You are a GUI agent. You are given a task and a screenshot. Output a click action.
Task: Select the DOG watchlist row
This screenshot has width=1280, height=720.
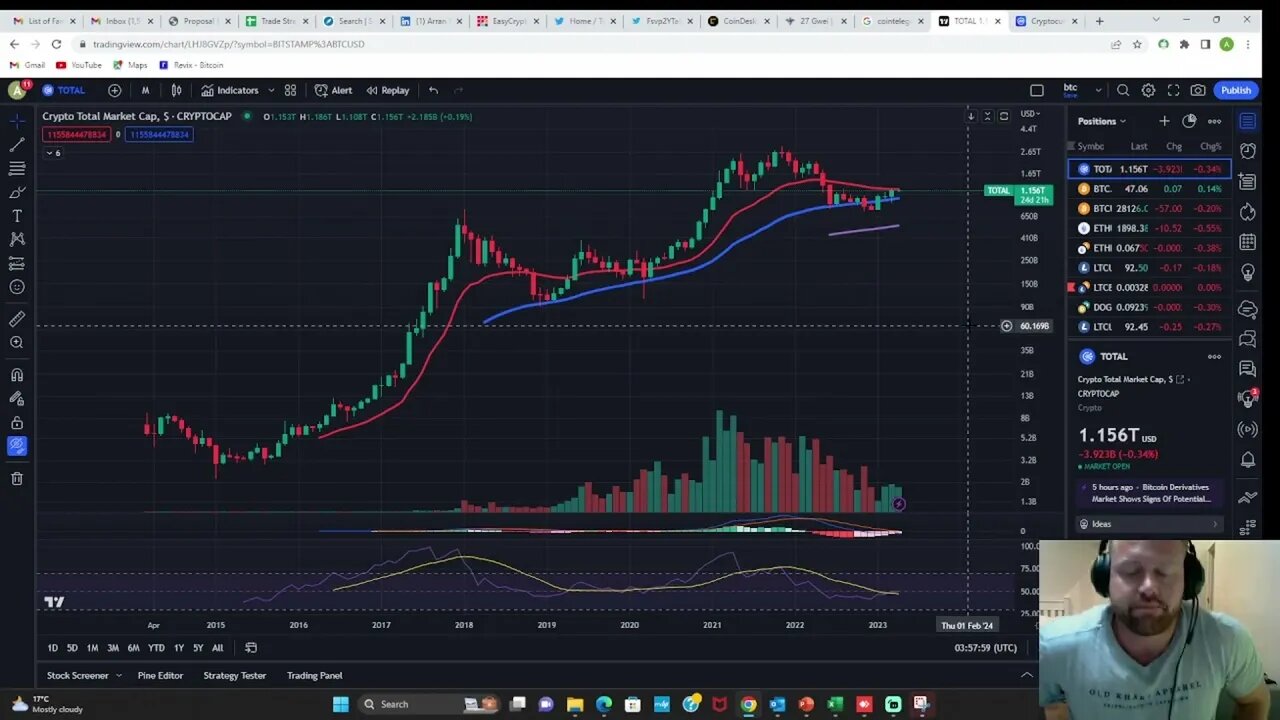(x=1149, y=307)
